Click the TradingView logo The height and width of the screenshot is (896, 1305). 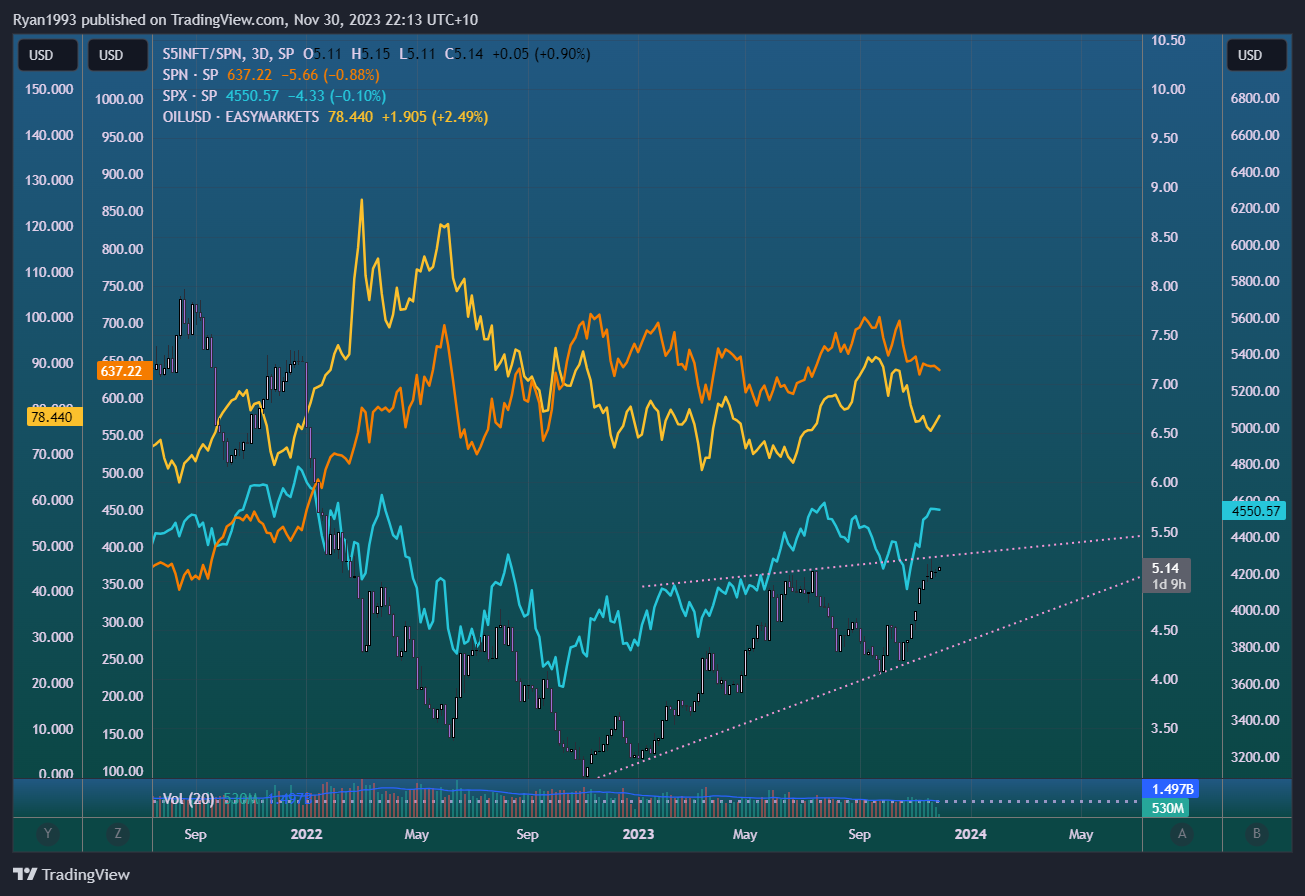coord(71,874)
